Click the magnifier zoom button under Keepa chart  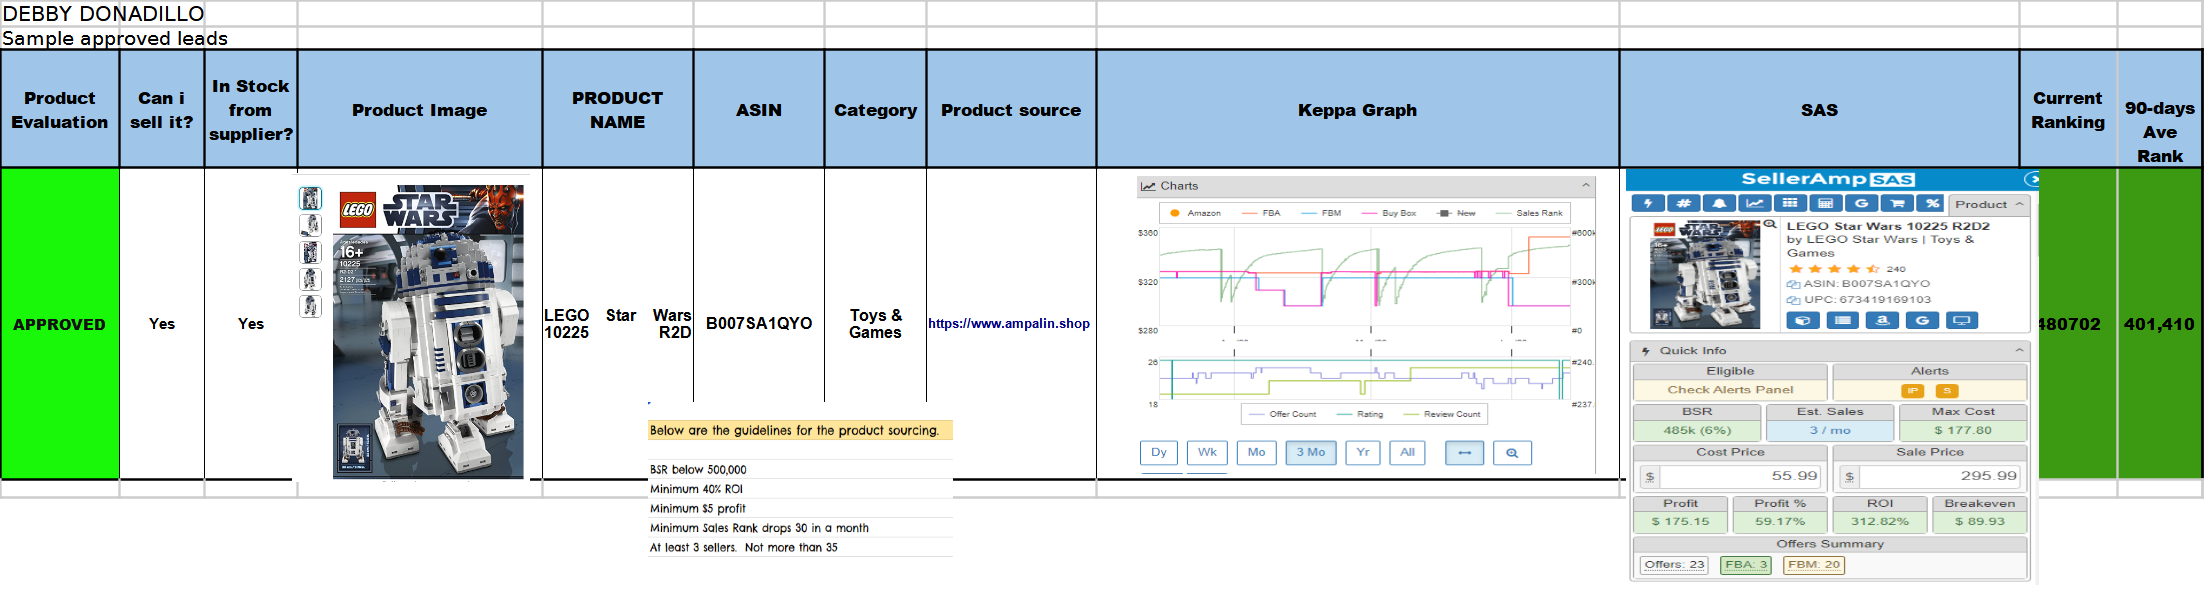click(x=1512, y=453)
